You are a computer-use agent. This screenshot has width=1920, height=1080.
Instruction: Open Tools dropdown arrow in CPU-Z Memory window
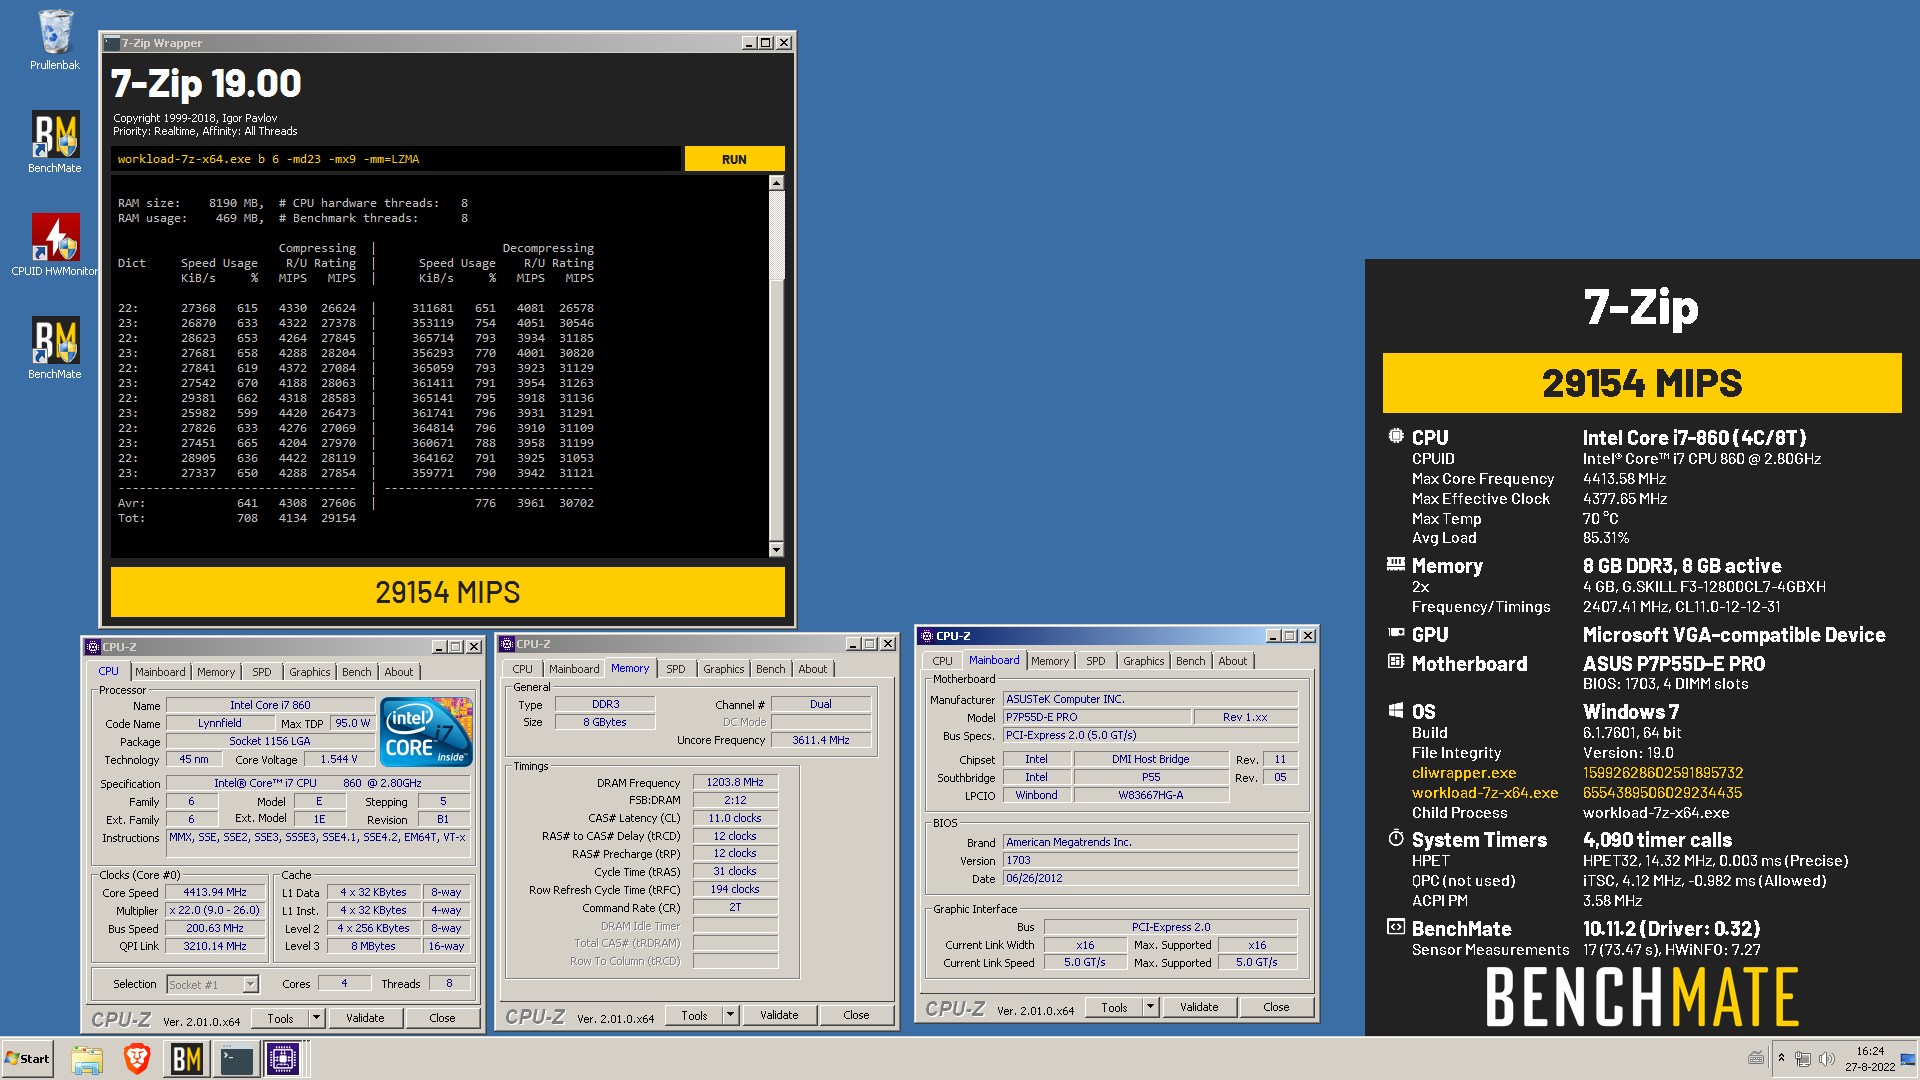tap(730, 1015)
